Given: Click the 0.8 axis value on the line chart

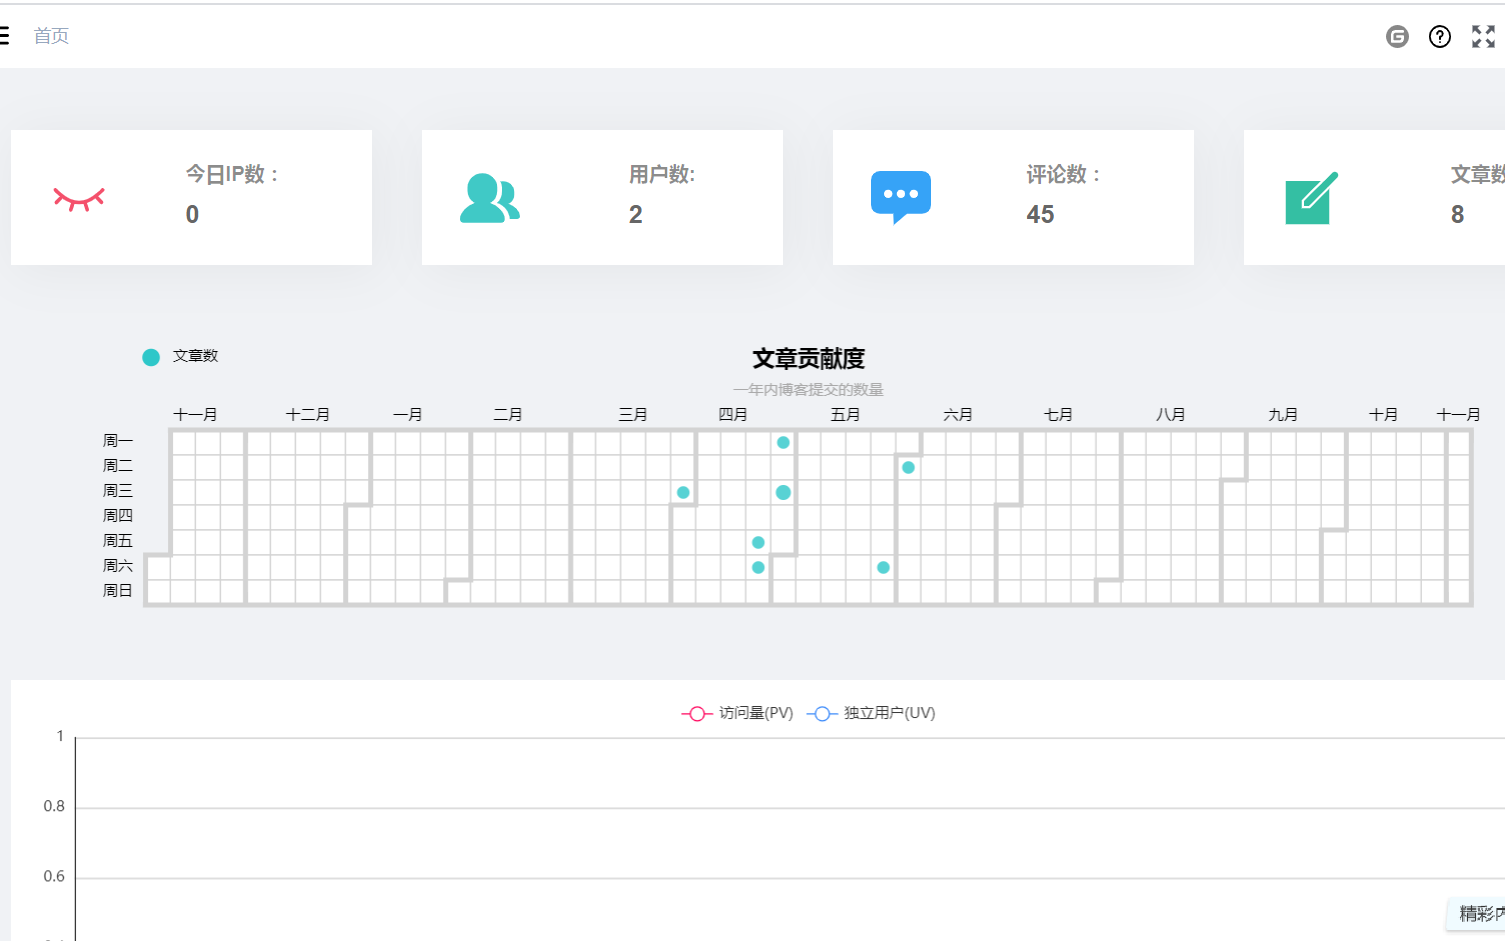Looking at the screenshot, I should (54, 806).
